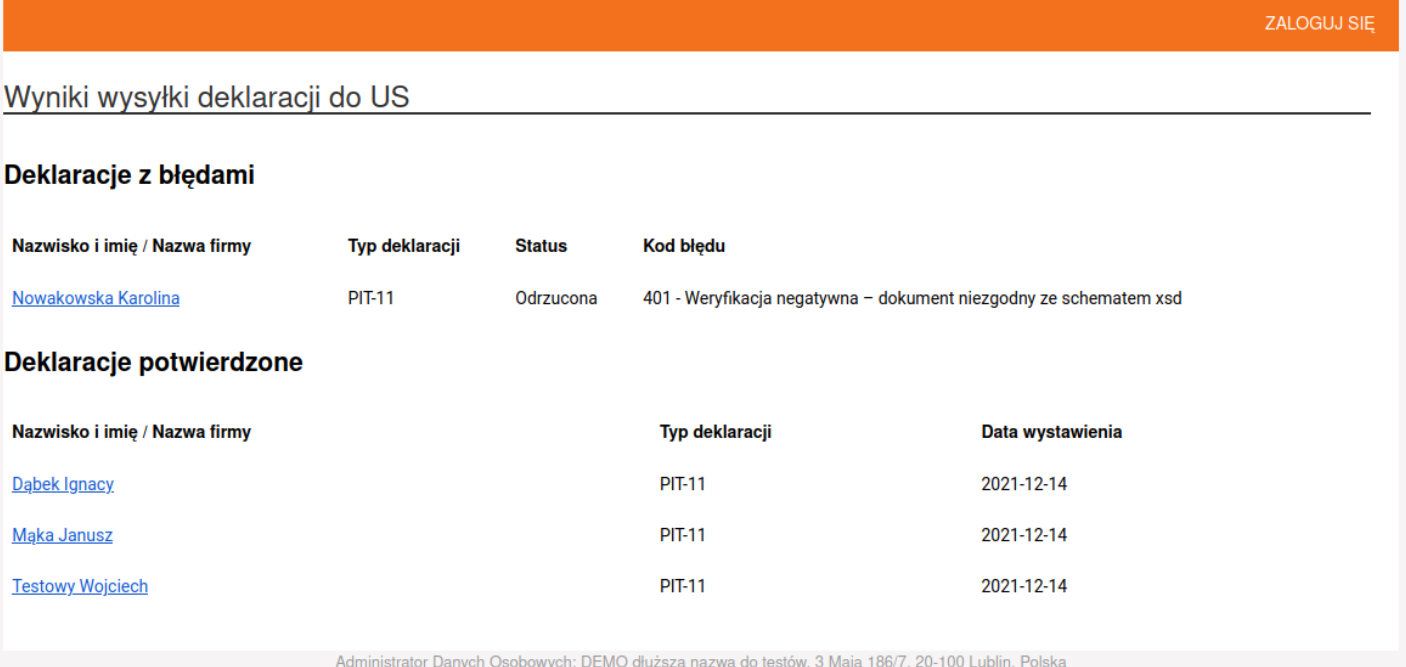Click PIT-11 in the Dąbek Ignacy row
The height and width of the screenshot is (667, 1406).
tap(682, 485)
